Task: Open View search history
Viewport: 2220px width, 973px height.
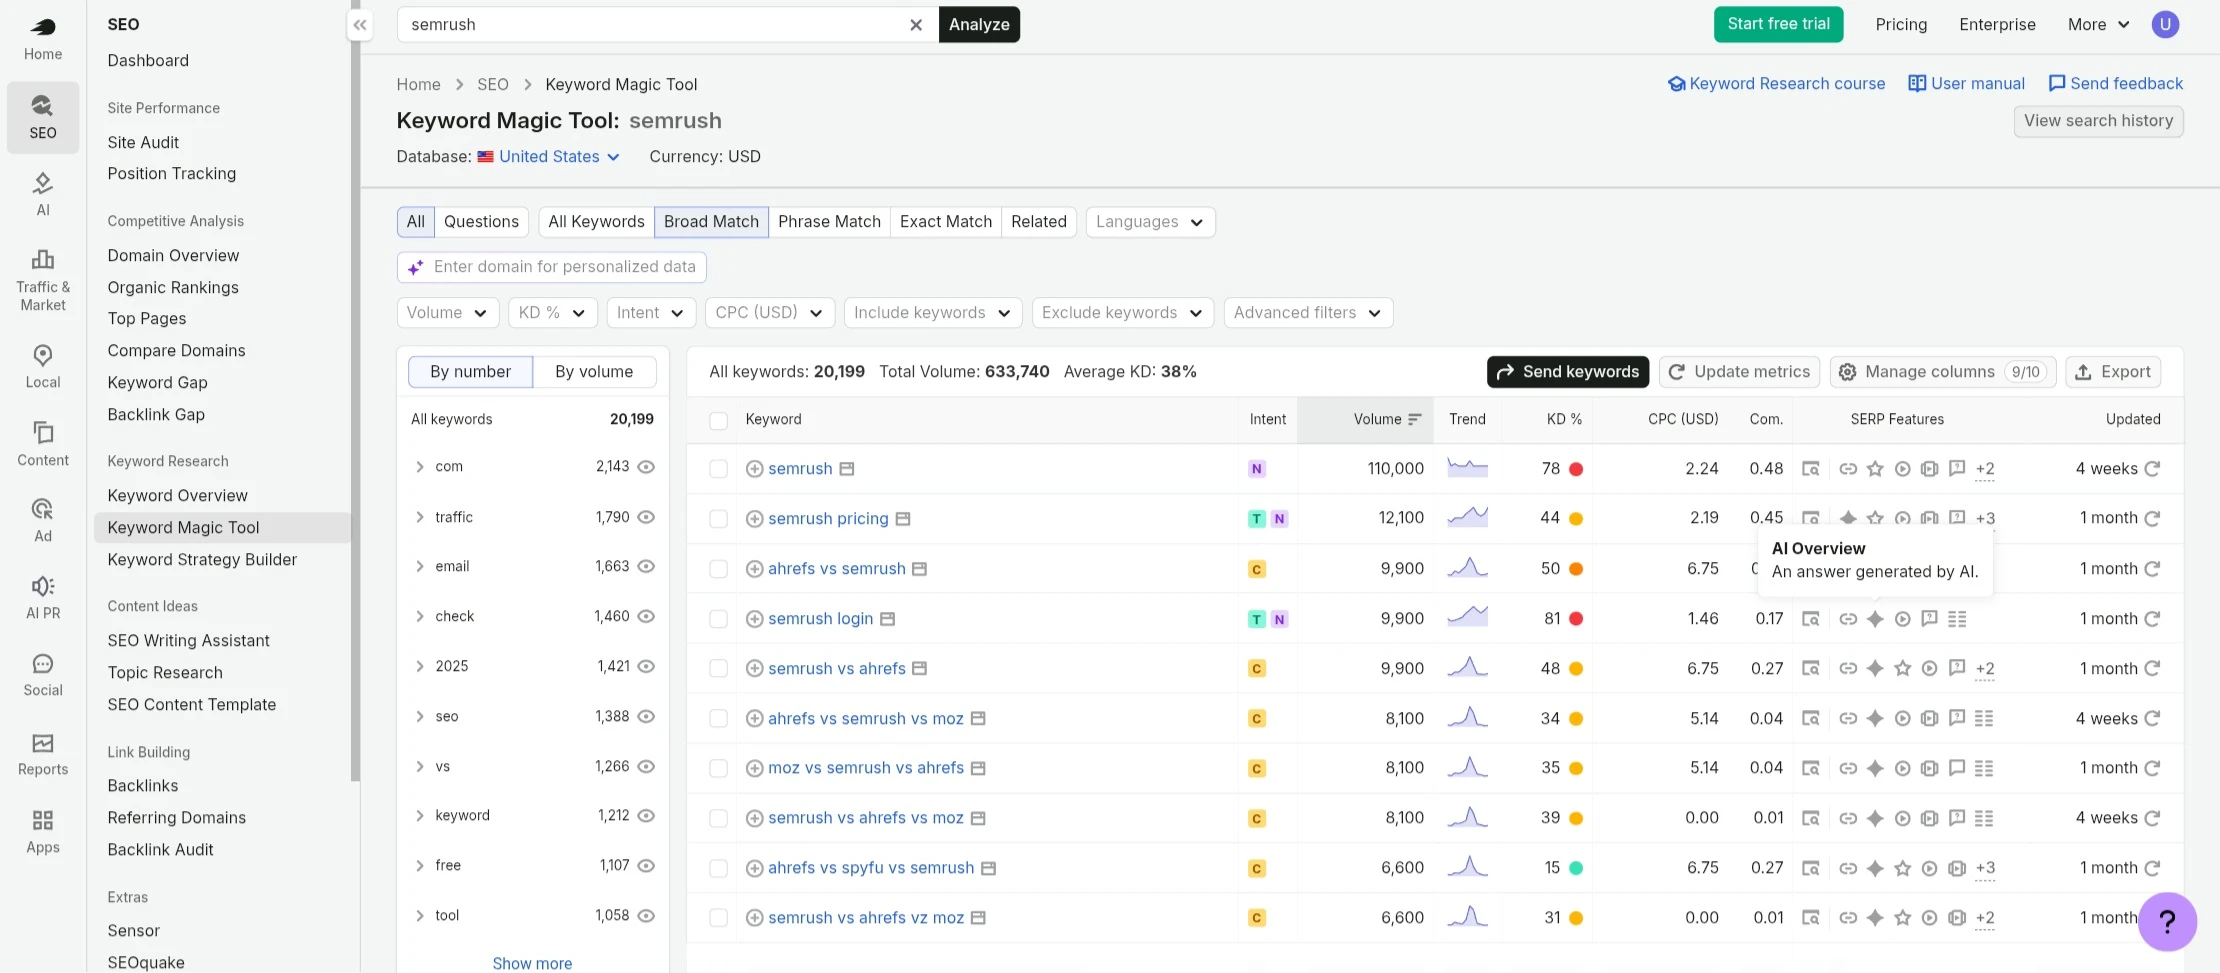Action: (2098, 121)
